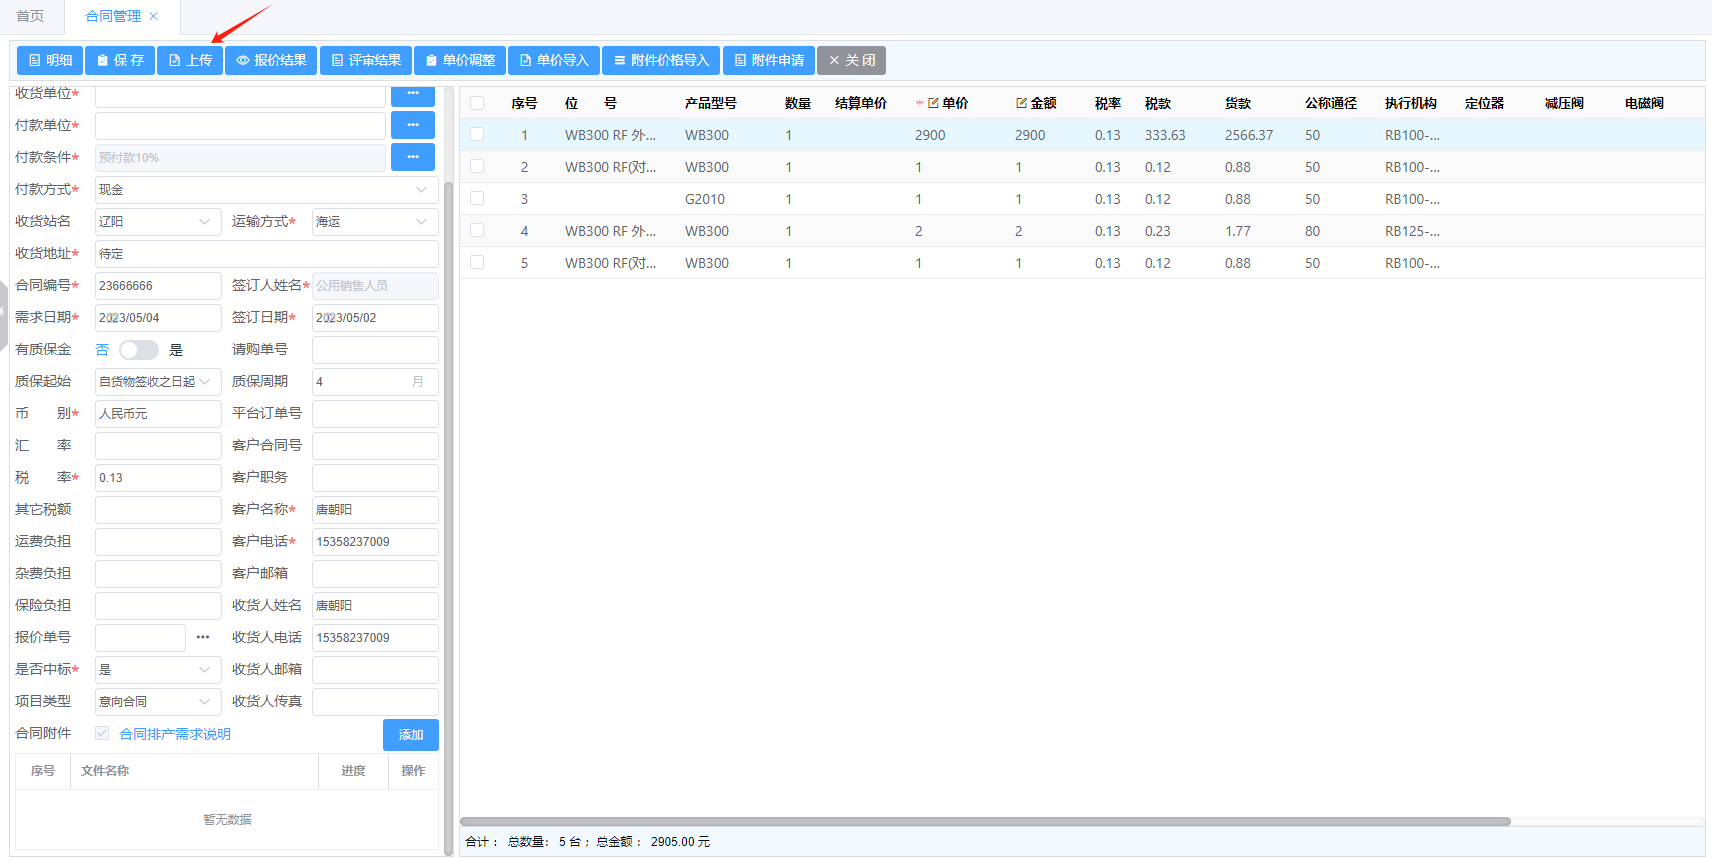This screenshot has width=1712, height=859.
Task: Click the horizontal scrollbar under the table
Action: (985, 822)
